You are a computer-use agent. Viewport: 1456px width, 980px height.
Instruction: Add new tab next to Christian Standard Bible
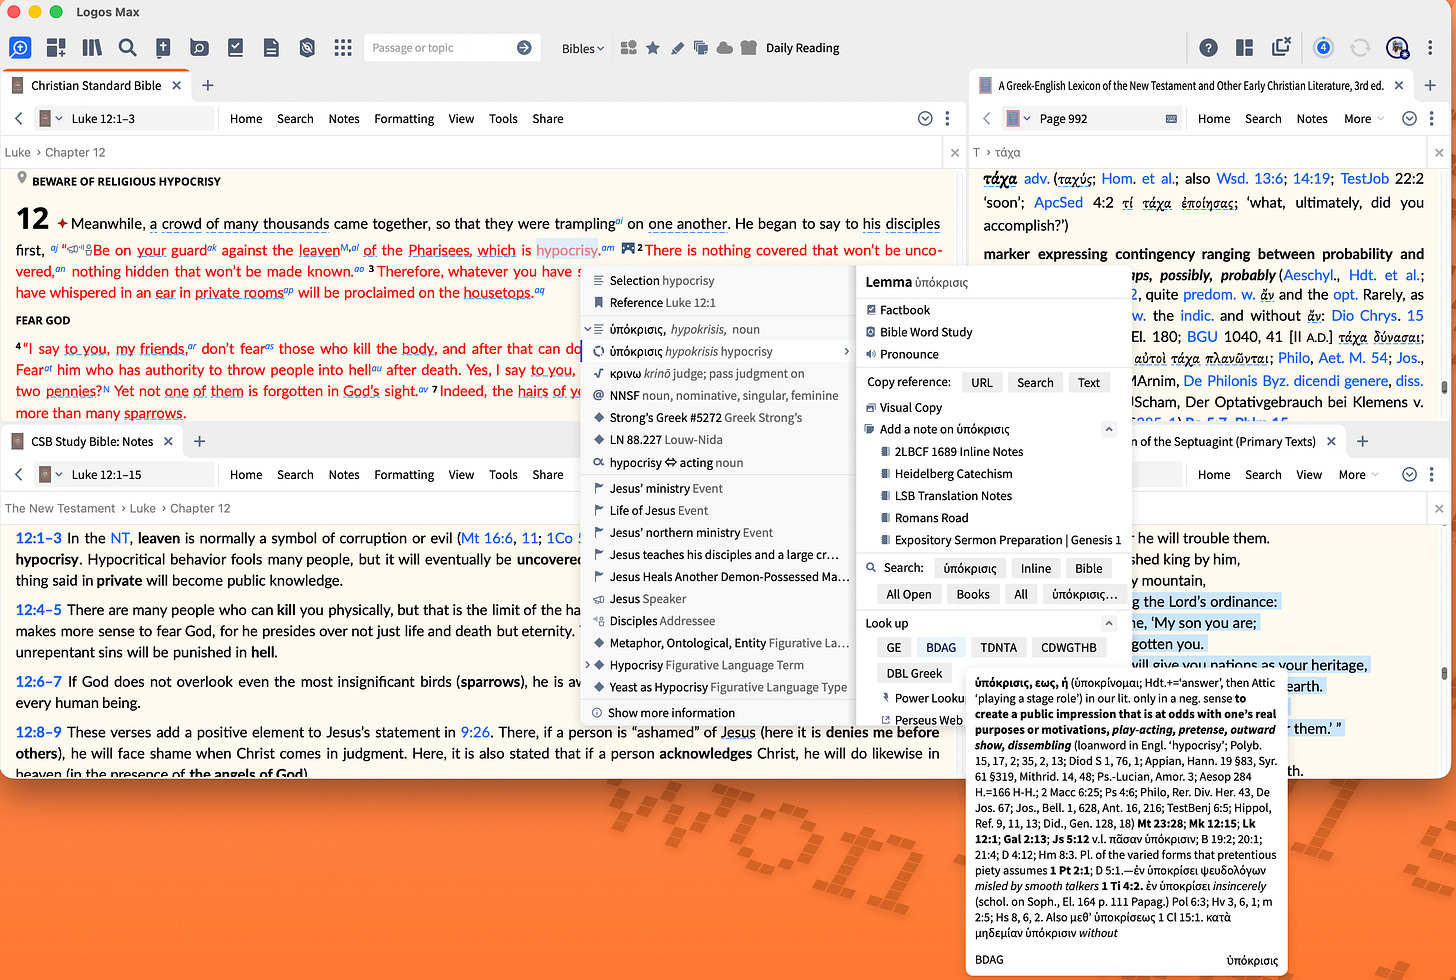(208, 85)
